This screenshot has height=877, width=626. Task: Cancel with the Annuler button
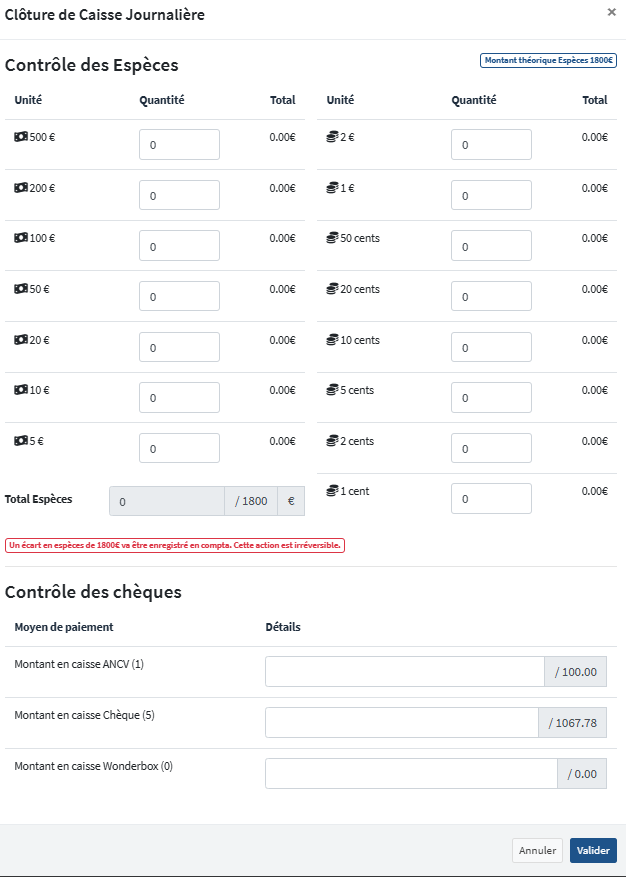coord(537,850)
